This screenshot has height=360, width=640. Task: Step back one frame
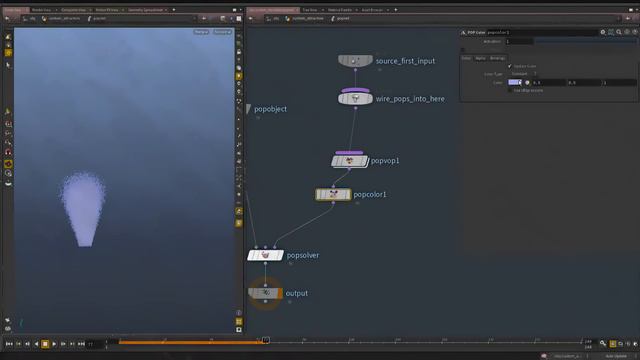click(27, 344)
